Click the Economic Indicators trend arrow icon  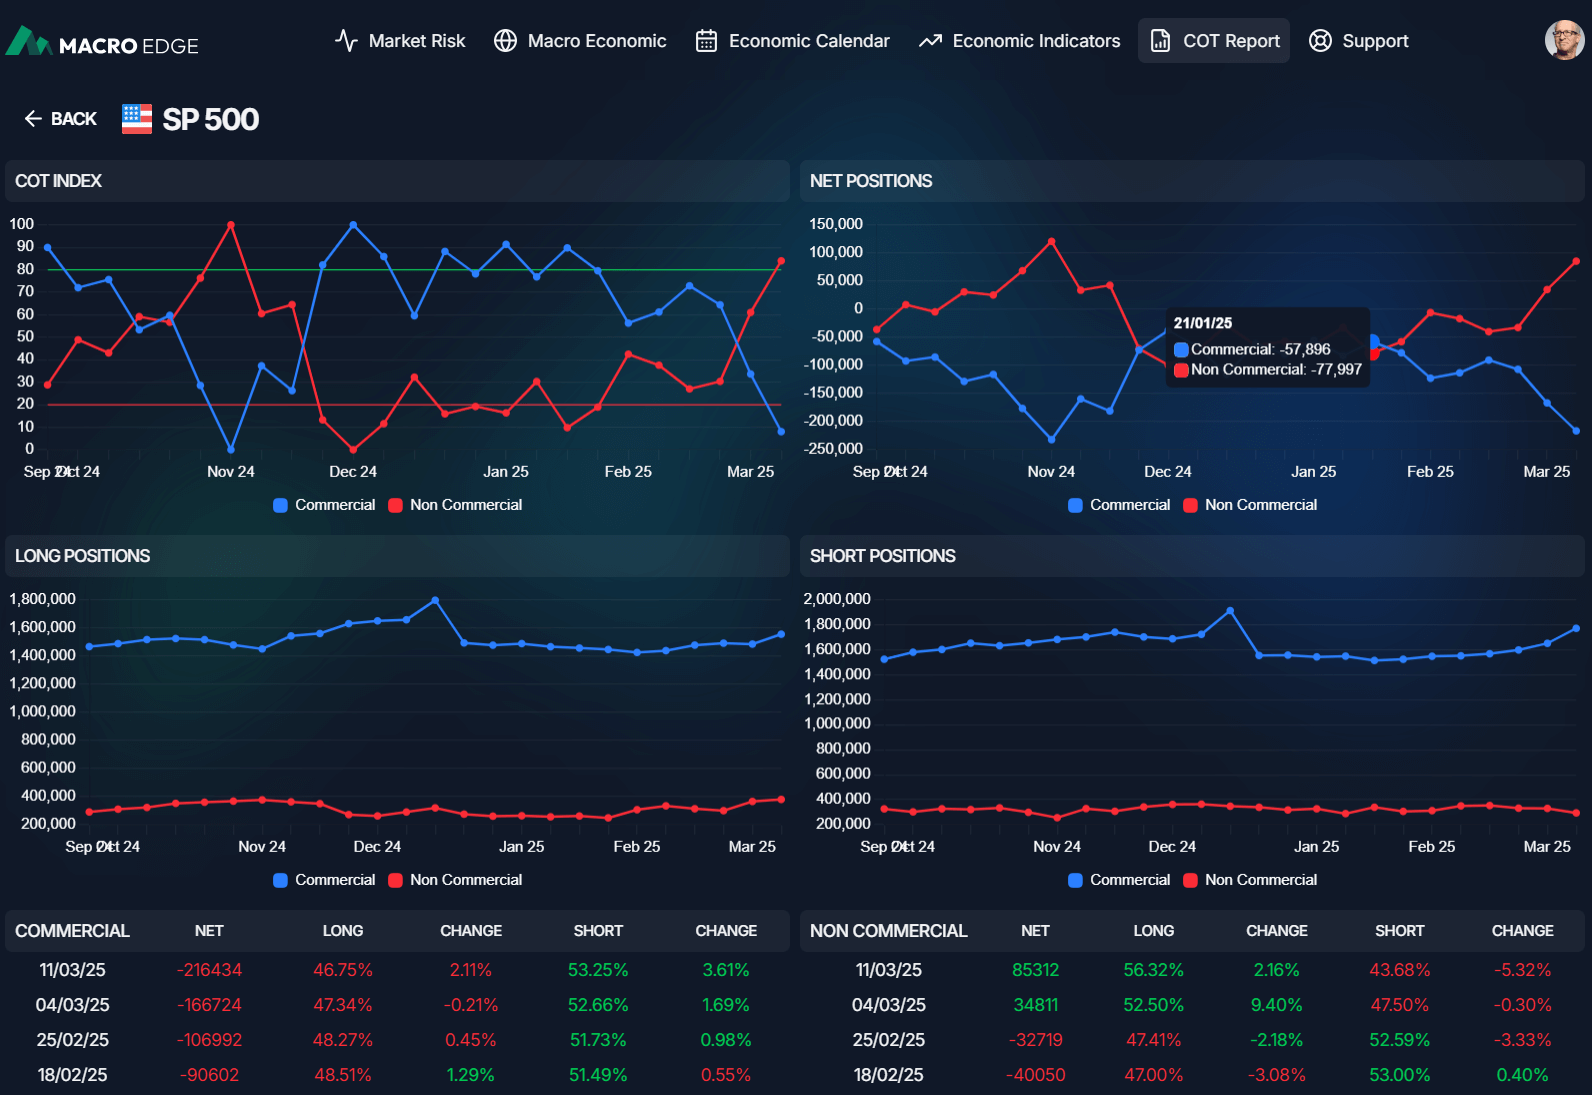pos(930,41)
